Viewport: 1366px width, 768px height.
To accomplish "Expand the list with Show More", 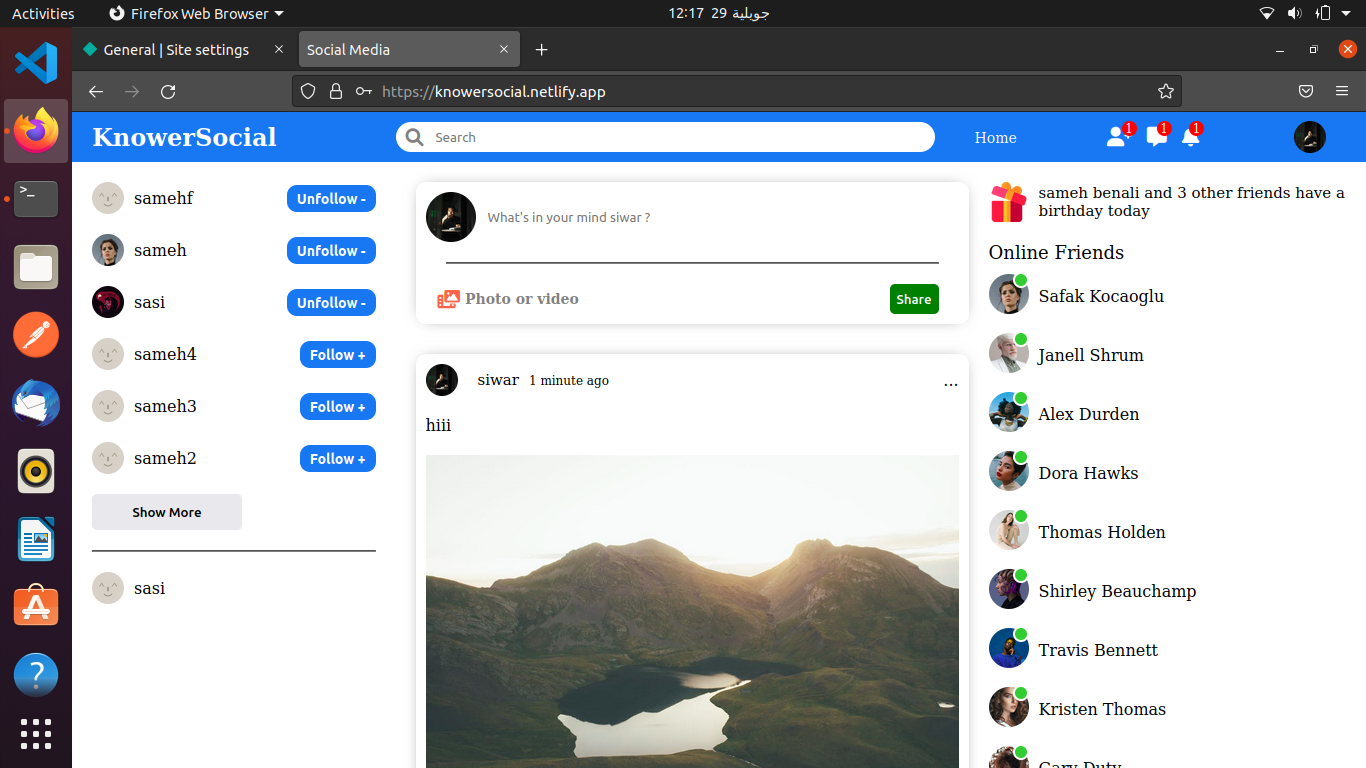I will tap(167, 512).
